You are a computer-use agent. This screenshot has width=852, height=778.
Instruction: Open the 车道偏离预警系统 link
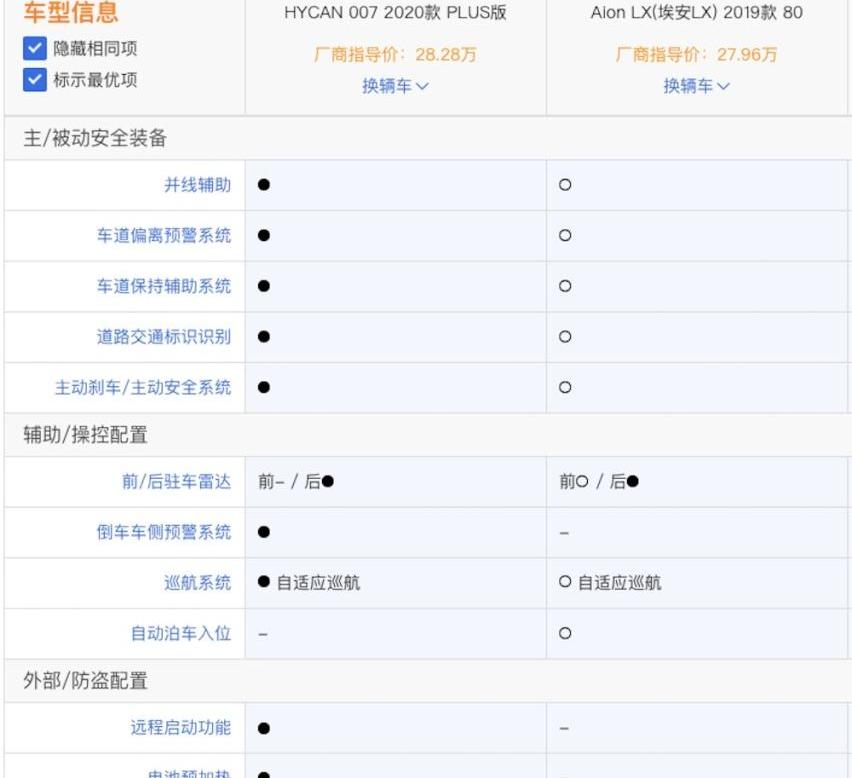164,235
